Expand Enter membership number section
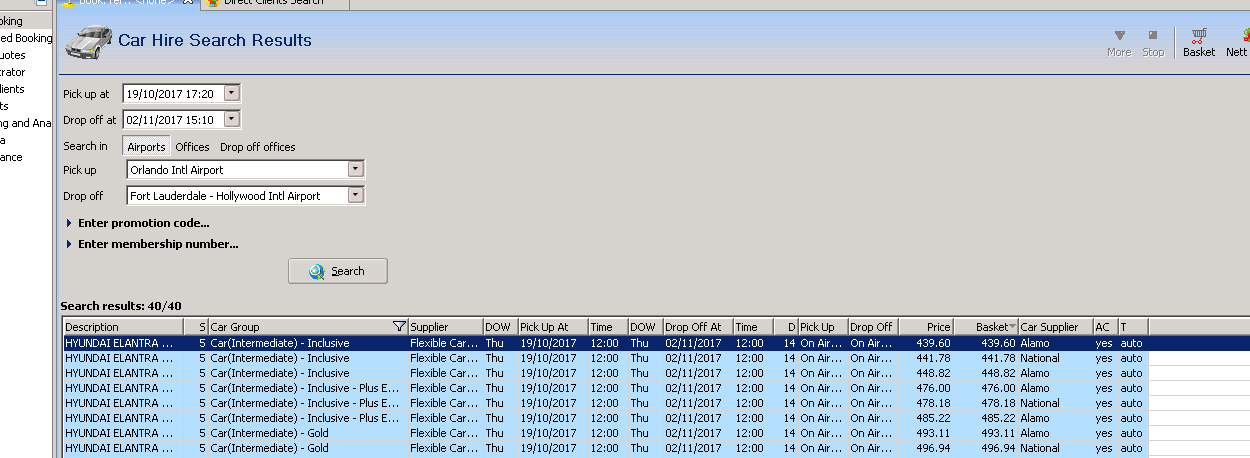 pos(152,244)
